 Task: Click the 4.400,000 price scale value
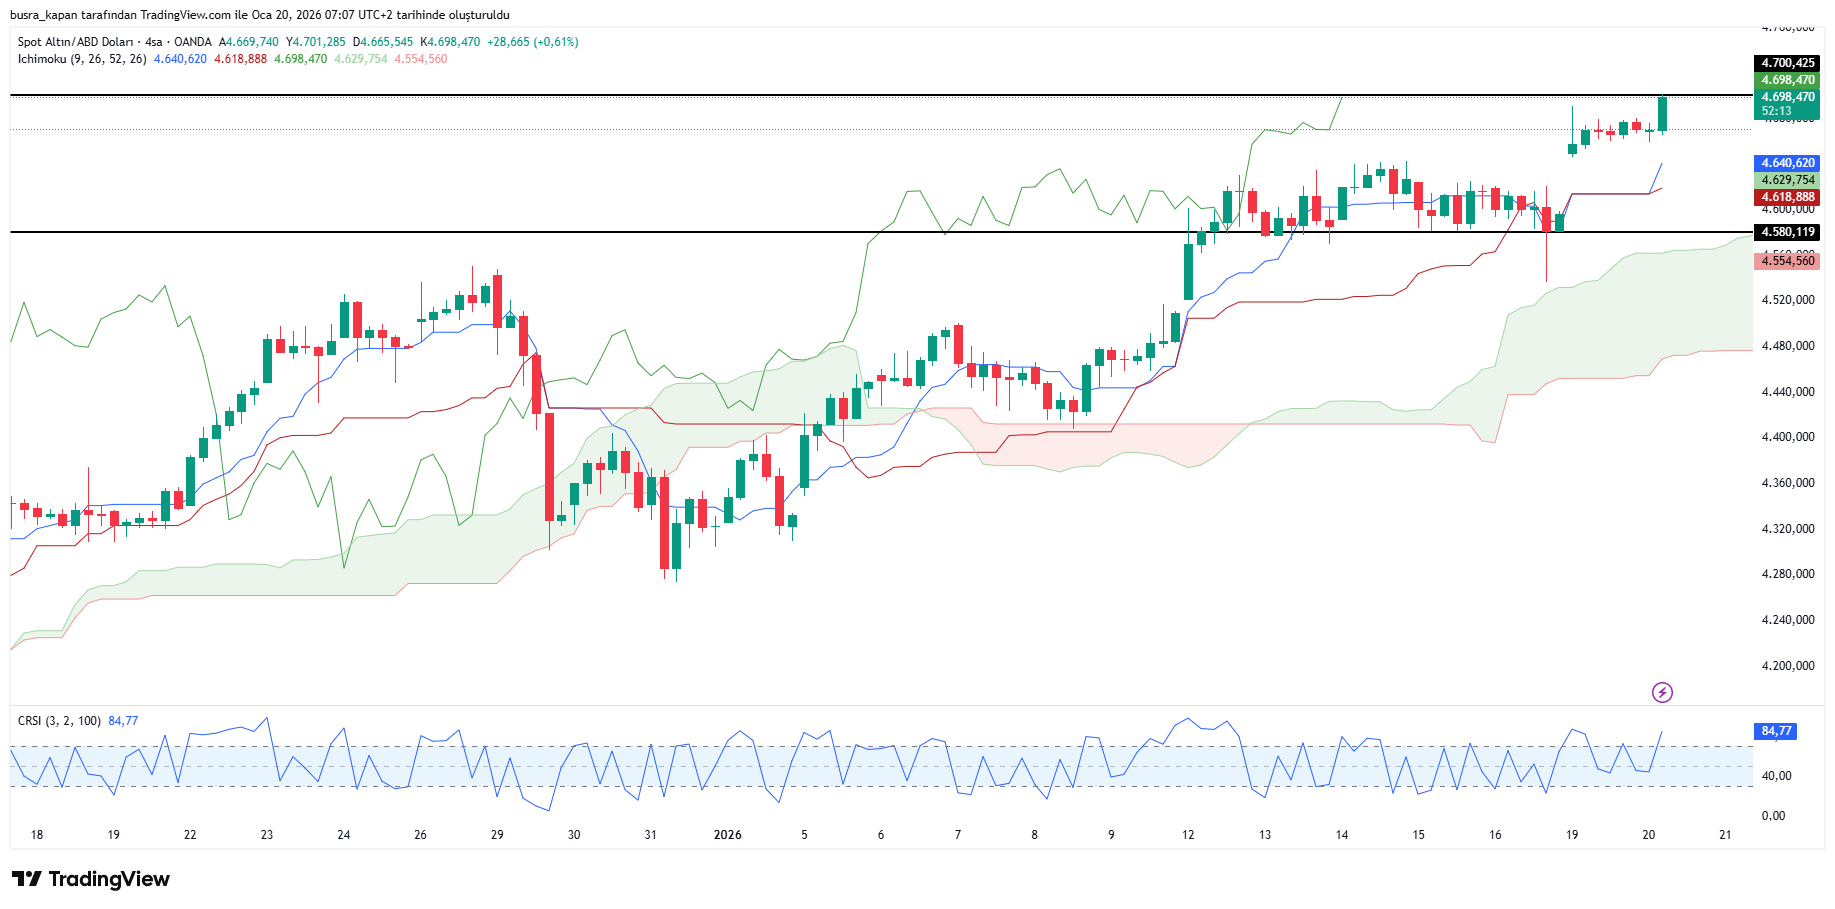pyautogui.click(x=1787, y=437)
